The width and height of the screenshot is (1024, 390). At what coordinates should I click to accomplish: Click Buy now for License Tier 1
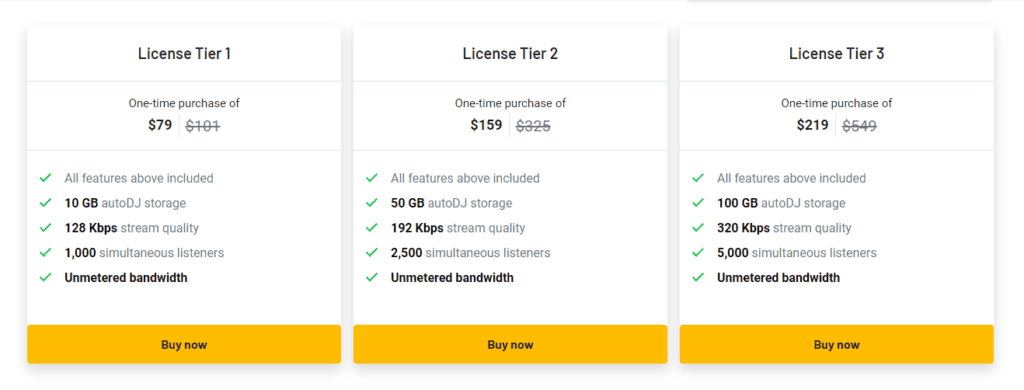point(184,344)
